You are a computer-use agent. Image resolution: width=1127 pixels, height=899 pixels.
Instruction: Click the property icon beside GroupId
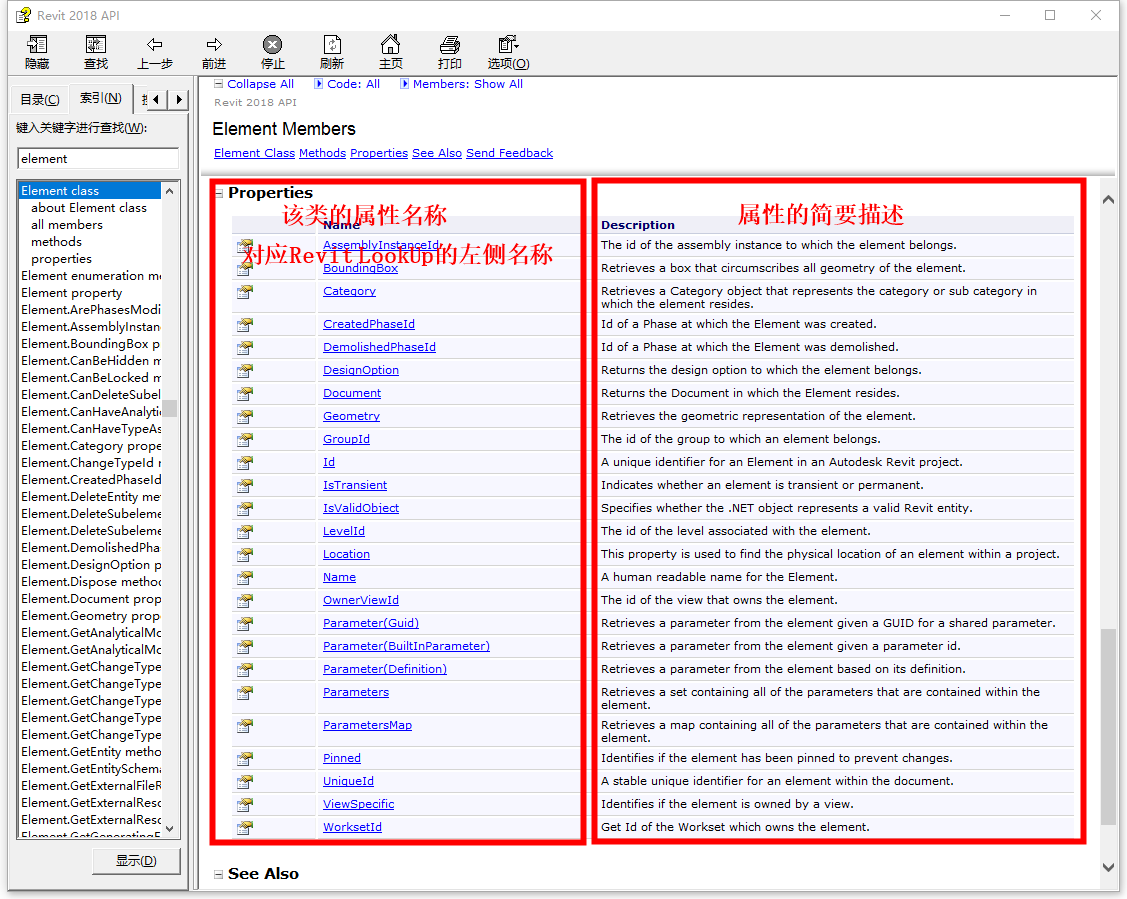245,440
